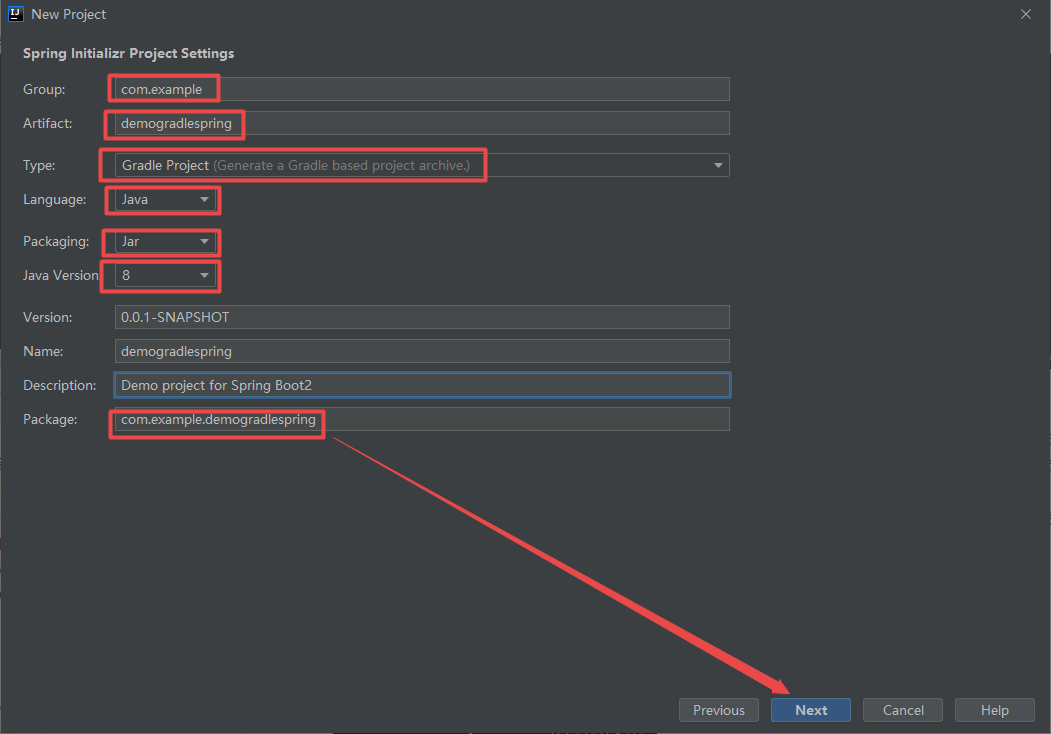
Task: Open the Java Version dropdown showing 8
Action: [165, 276]
